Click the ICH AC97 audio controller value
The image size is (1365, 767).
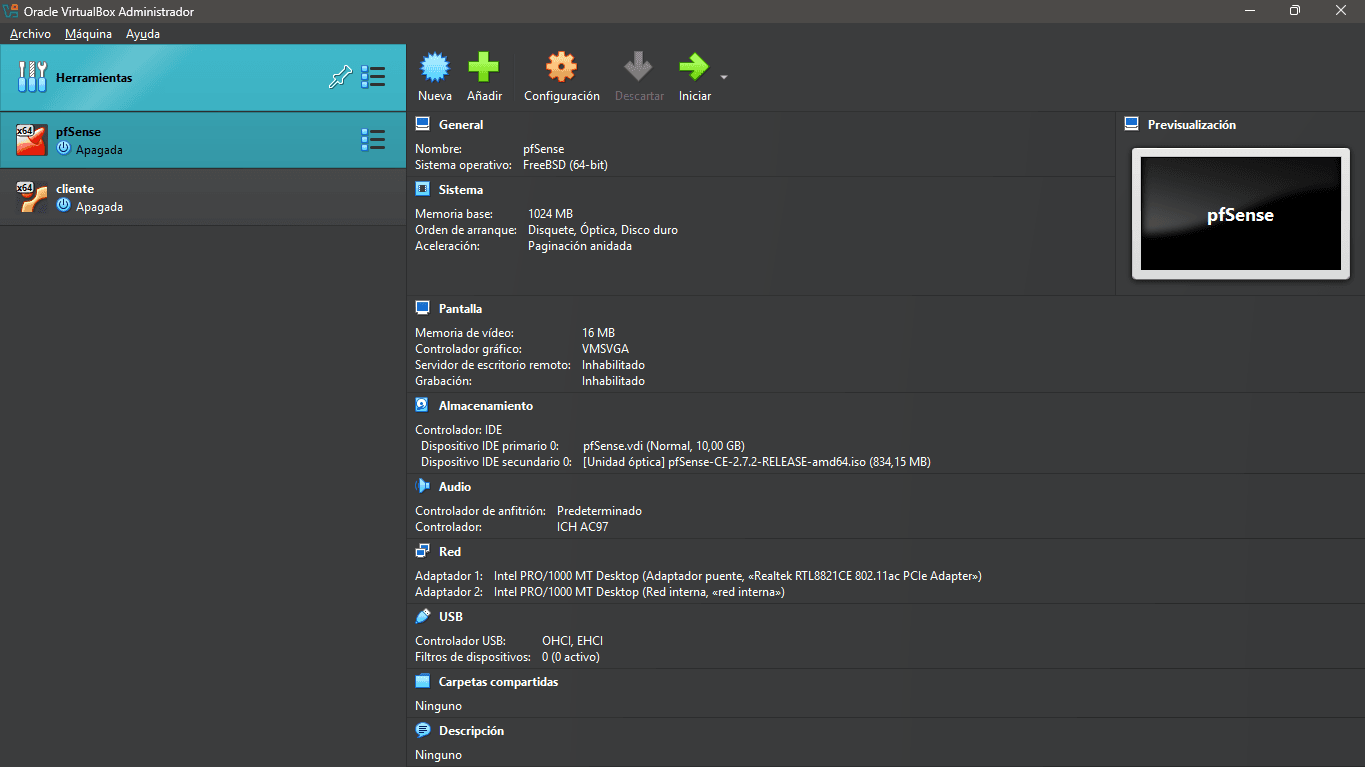[582, 527]
